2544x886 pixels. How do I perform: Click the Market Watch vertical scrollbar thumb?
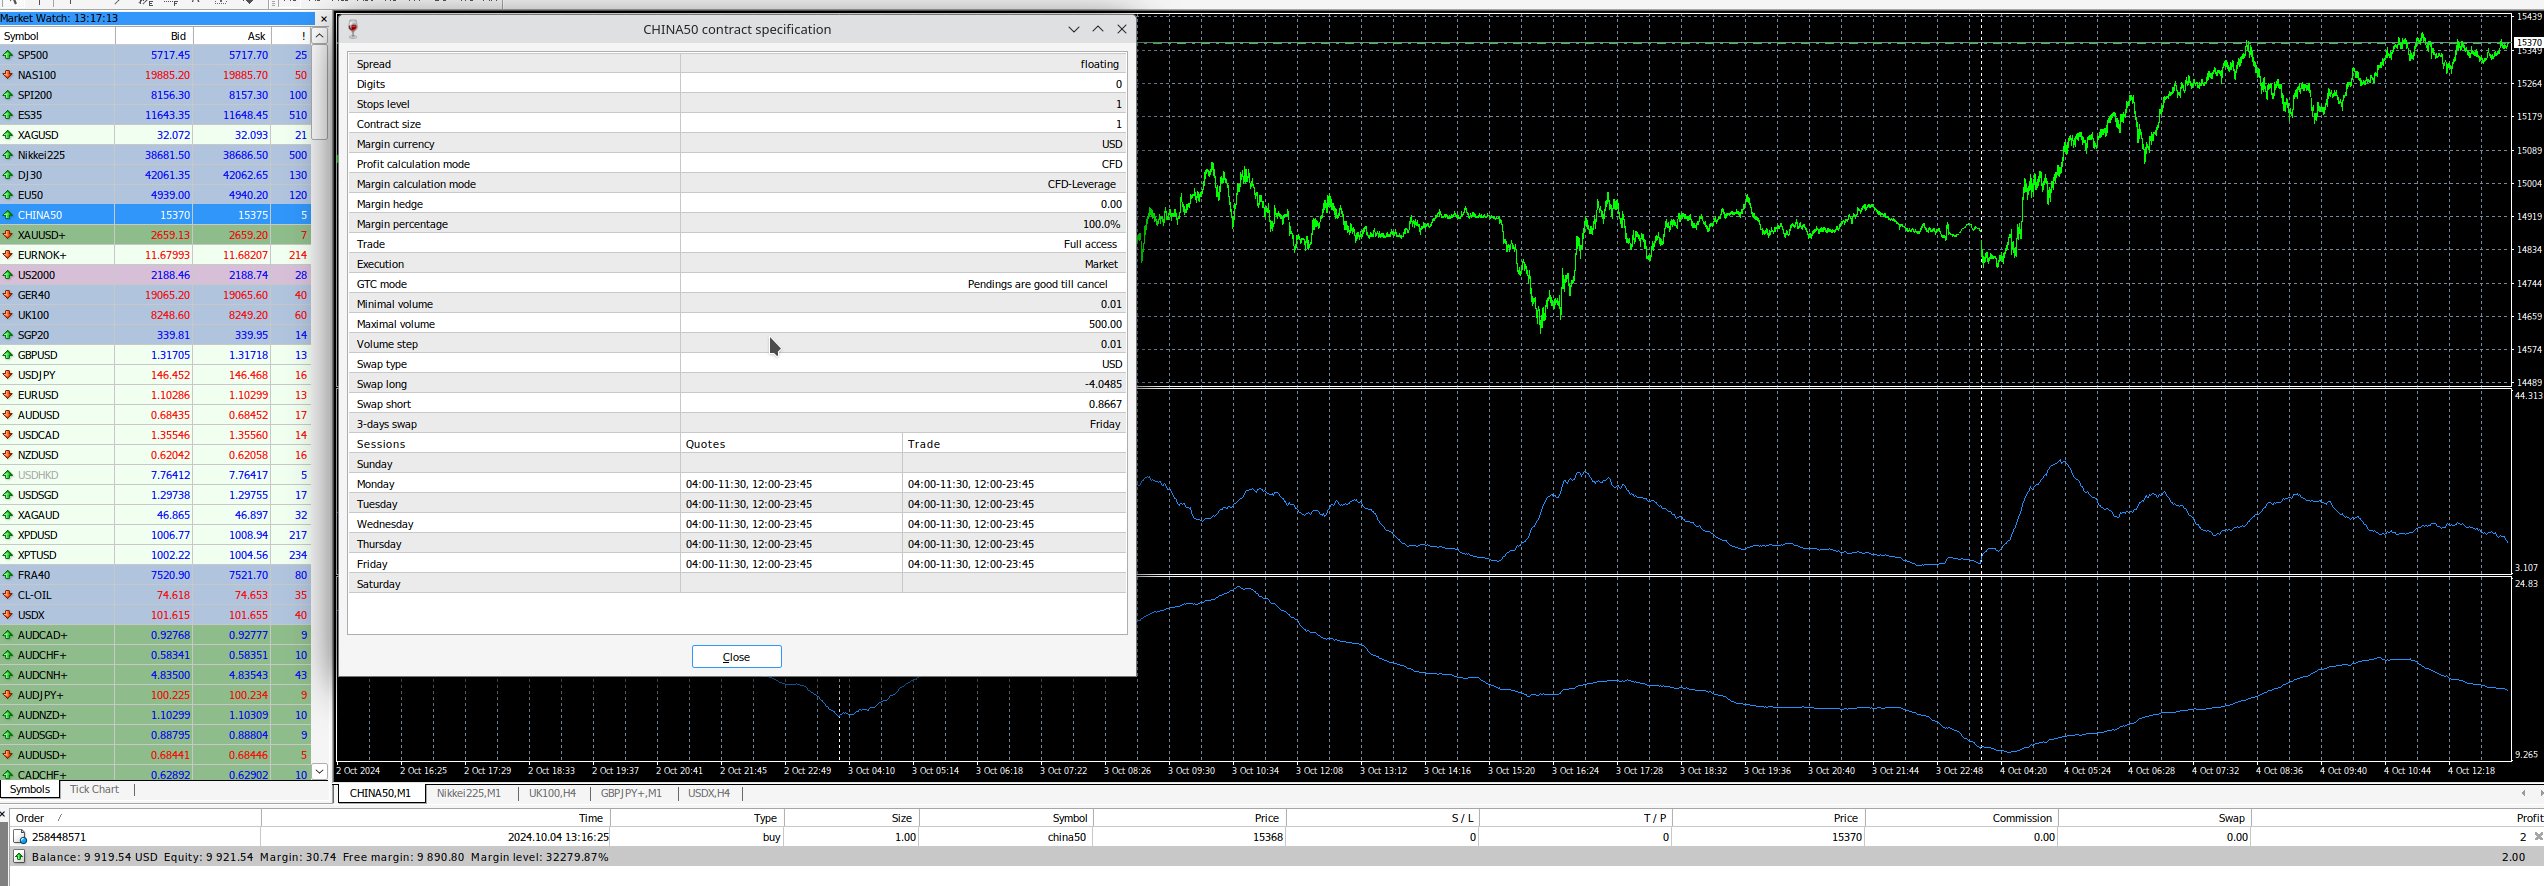click(x=320, y=91)
